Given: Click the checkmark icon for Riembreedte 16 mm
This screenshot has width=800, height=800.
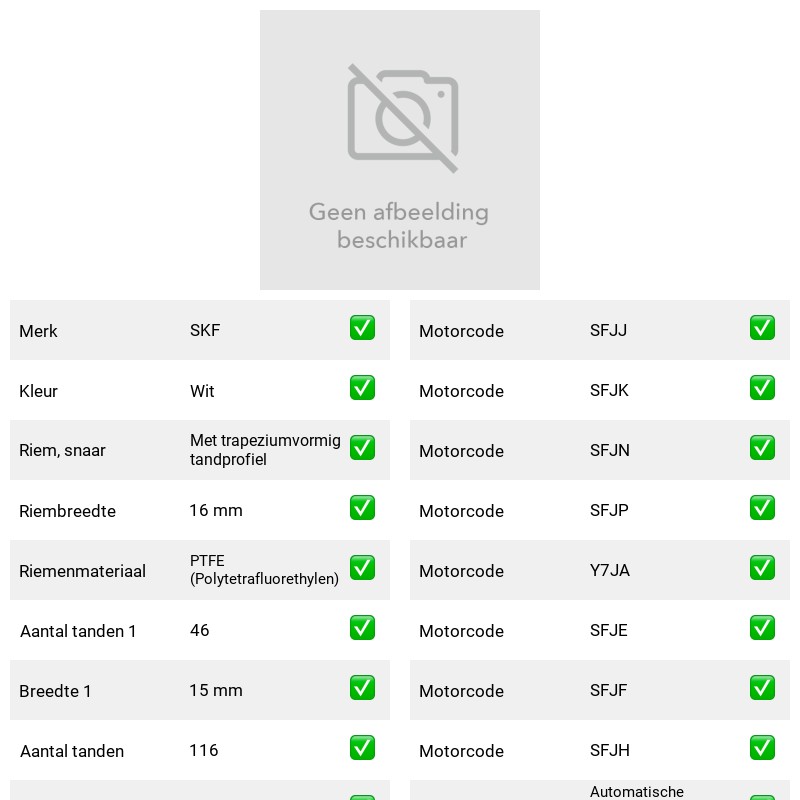Looking at the screenshot, I should [x=362, y=508].
